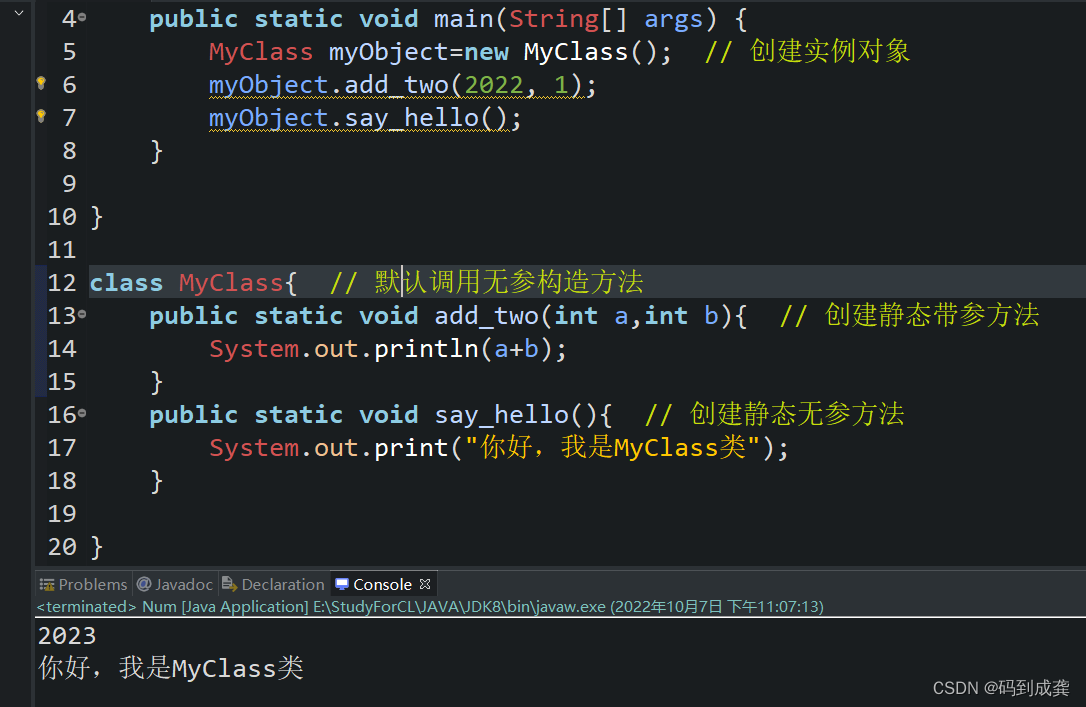Click line number 12 in the gutter
1086x707 pixels.
click(61, 282)
